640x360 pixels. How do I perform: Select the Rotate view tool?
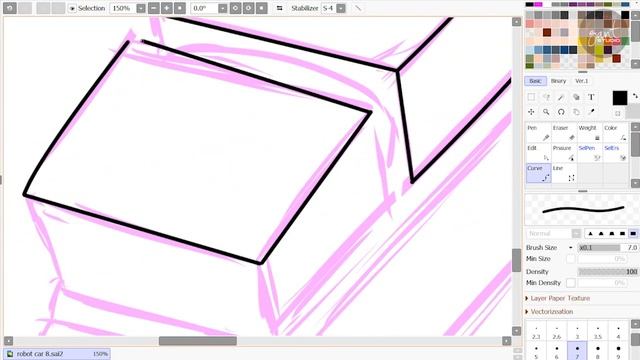click(561, 112)
